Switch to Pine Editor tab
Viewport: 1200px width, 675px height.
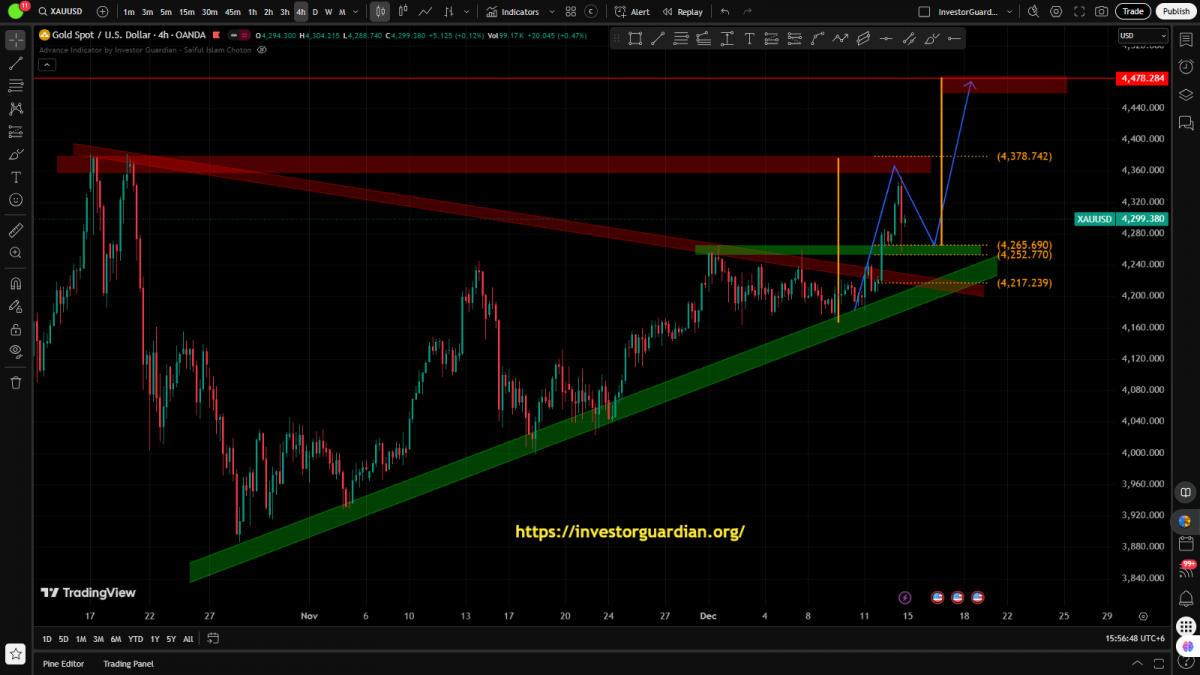pos(63,663)
